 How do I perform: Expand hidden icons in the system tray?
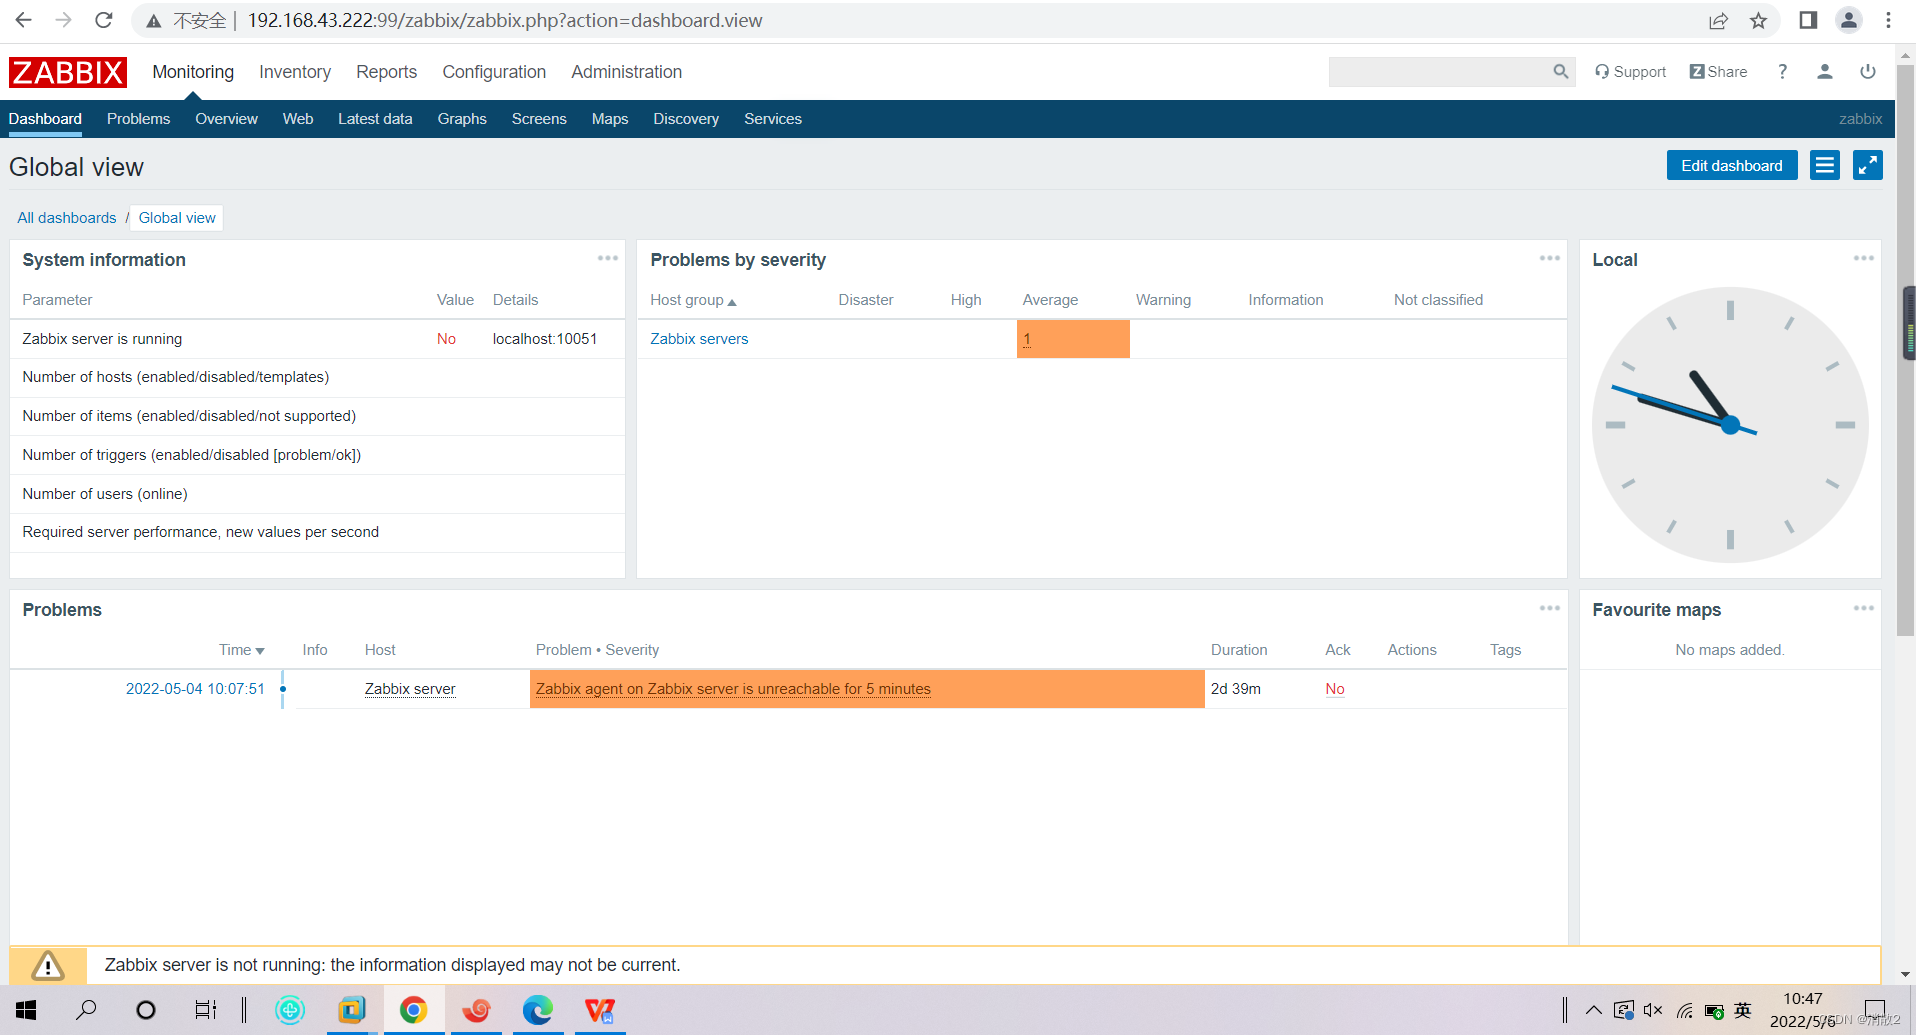click(x=1593, y=1009)
